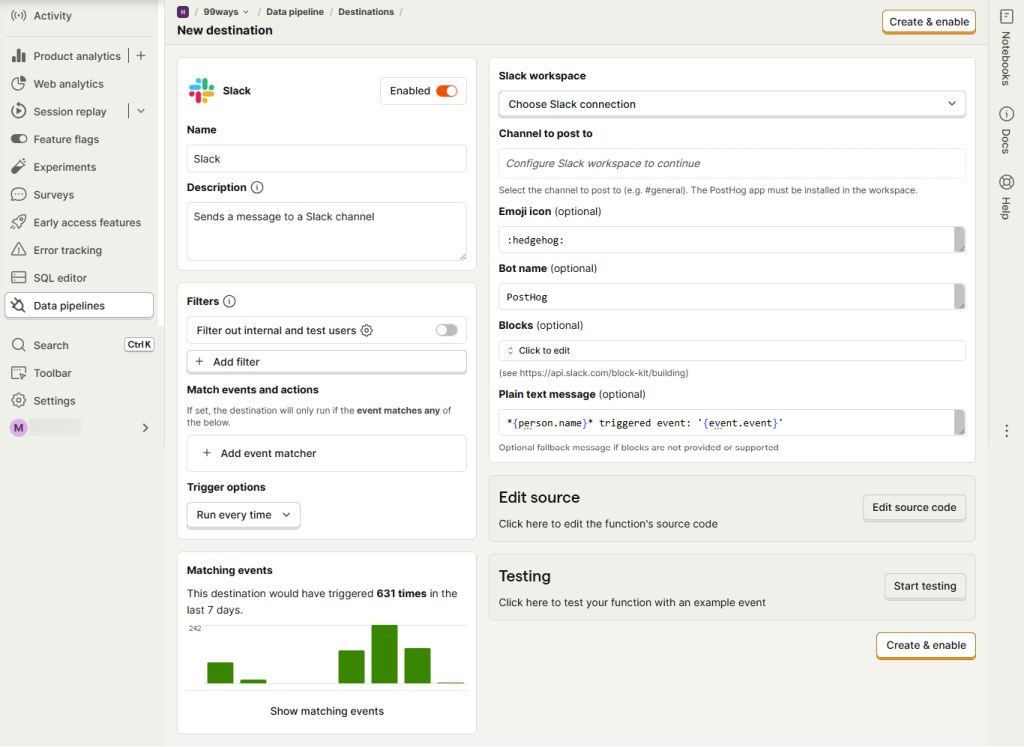Open the Docs side panel icon

1006,114
